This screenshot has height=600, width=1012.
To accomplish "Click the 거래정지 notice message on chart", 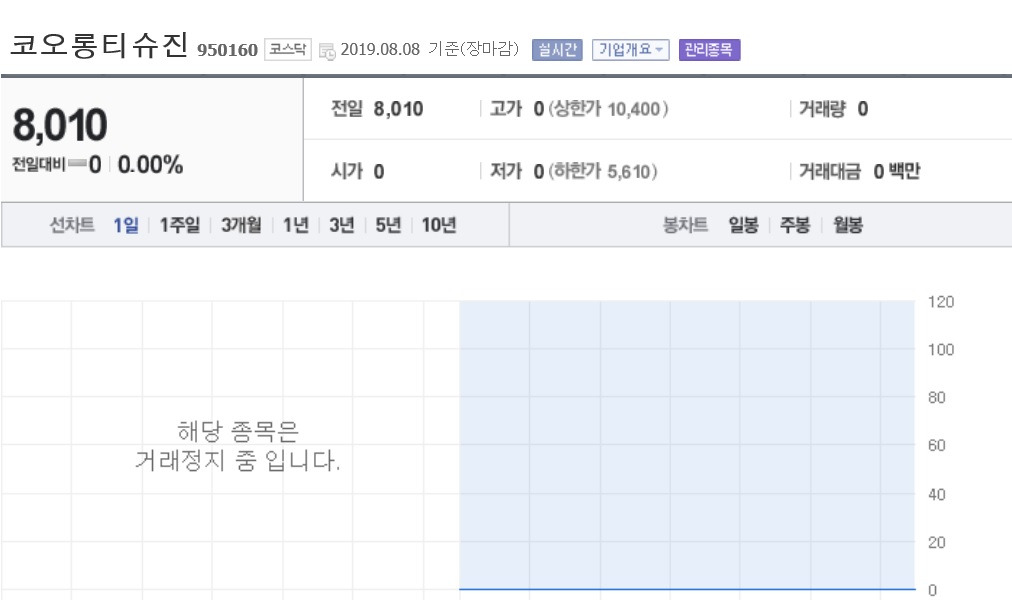I will [237, 446].
